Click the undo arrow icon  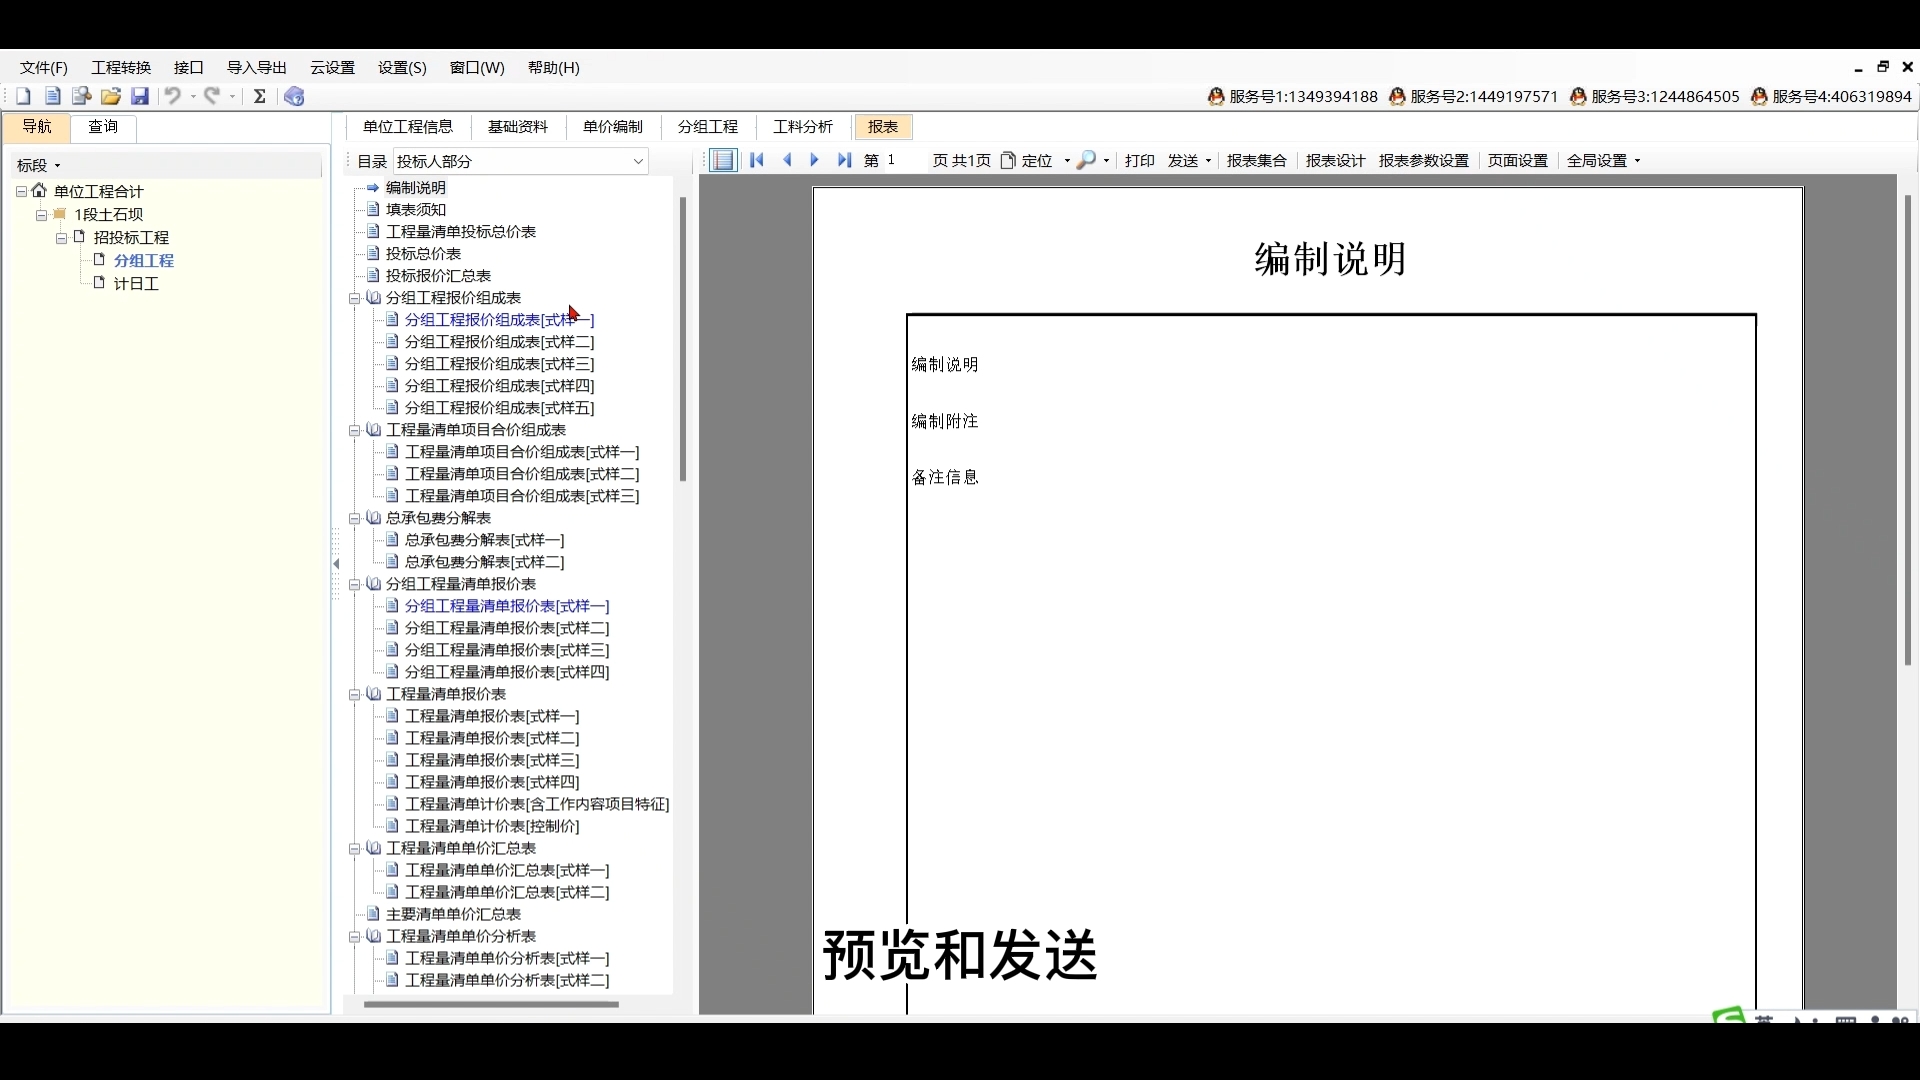click(x=173, y=96)
